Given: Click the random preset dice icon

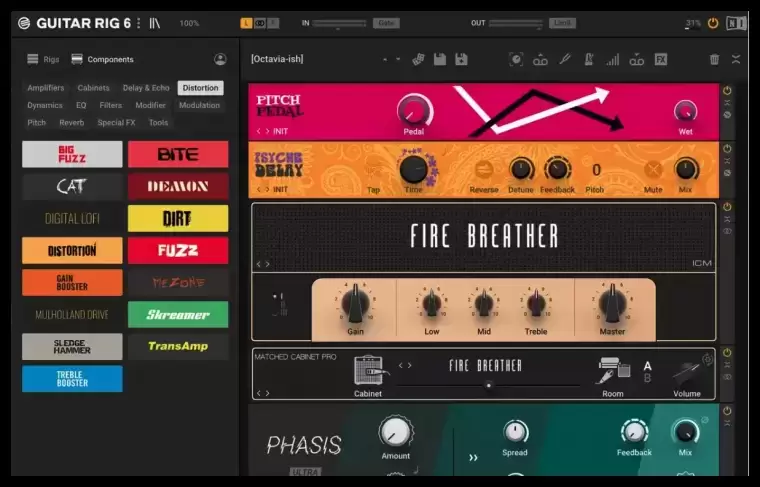Looking at the screenshot, I should pyautogui.click(x=418, y=59).
